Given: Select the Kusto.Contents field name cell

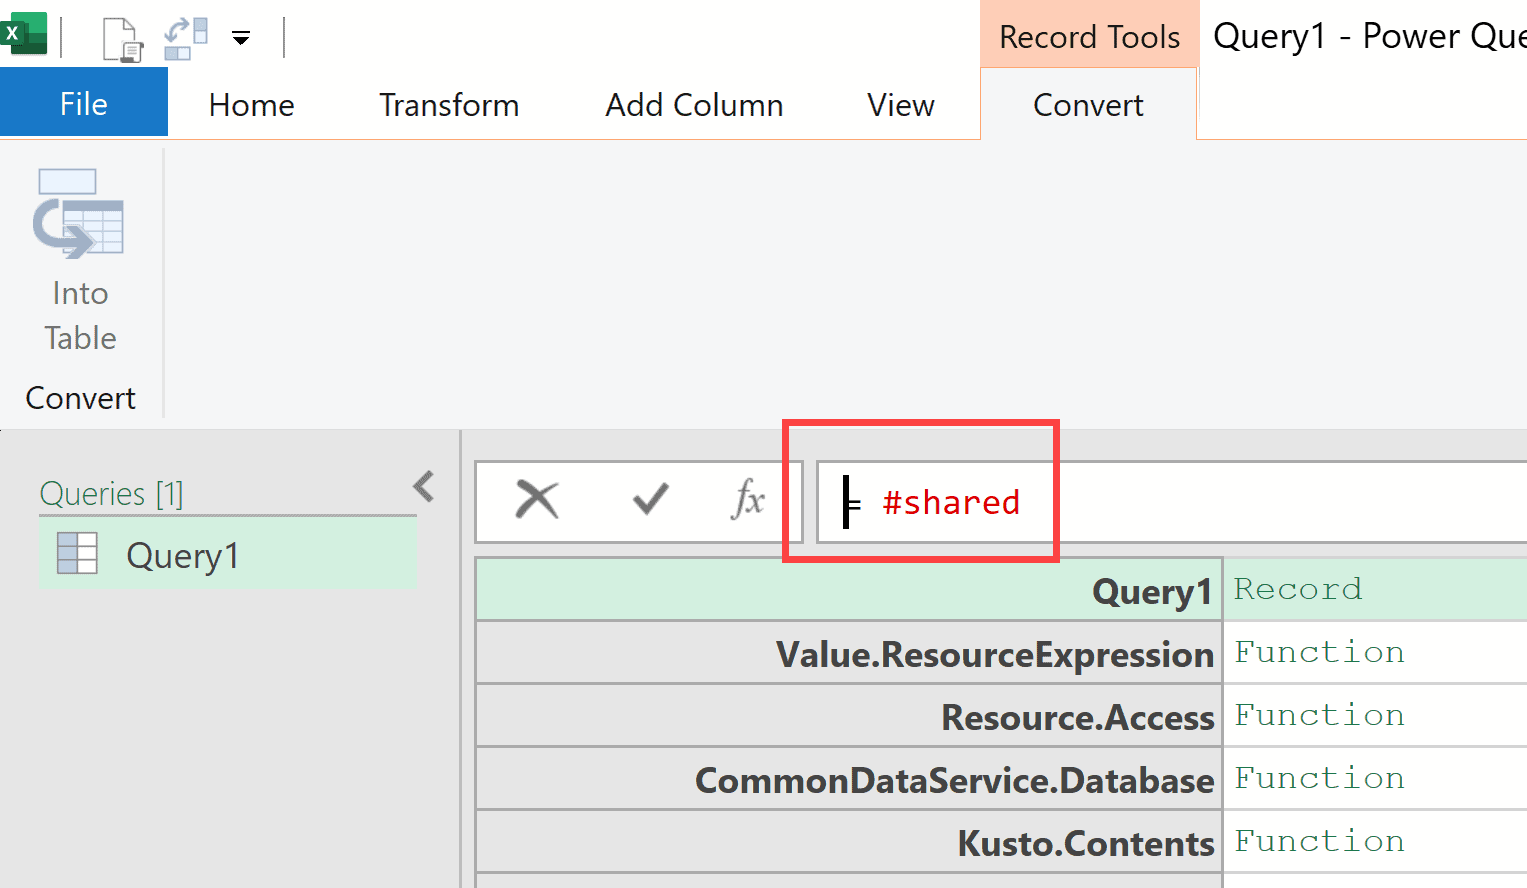Looking at the screenshot, I should pos(849,842).
